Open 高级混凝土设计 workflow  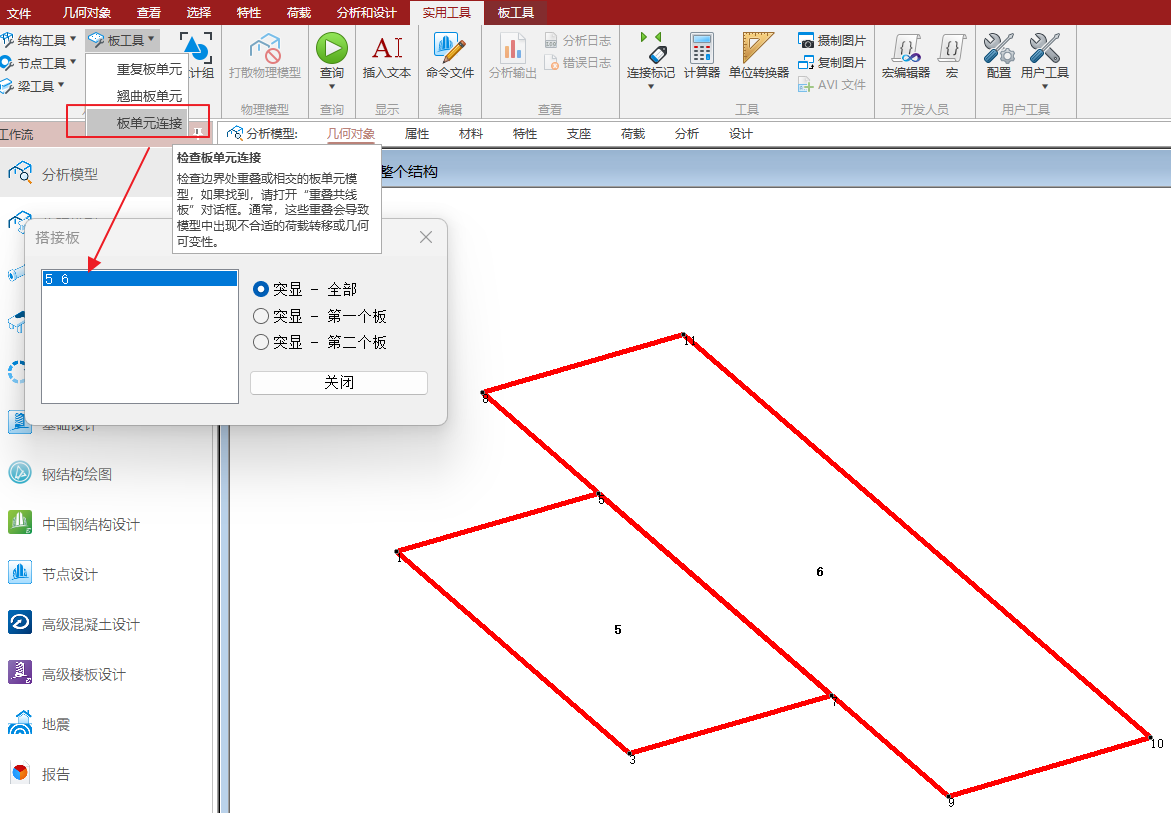(73, 624)
